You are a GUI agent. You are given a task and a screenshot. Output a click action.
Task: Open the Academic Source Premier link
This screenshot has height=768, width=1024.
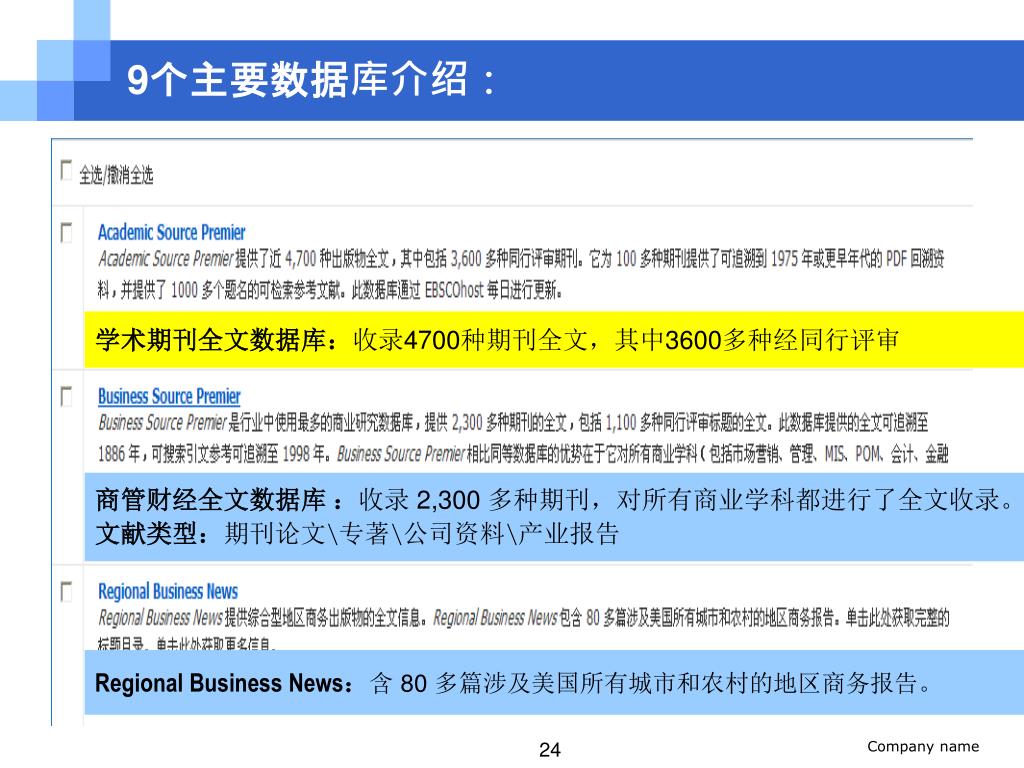(172, 232)
